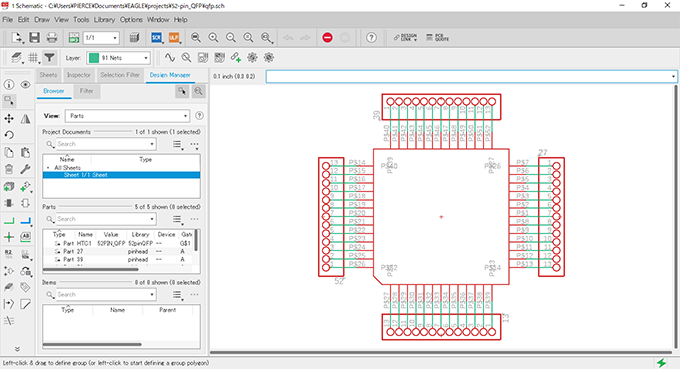
Task: Click the View help question mark
Action: [199, 116]
